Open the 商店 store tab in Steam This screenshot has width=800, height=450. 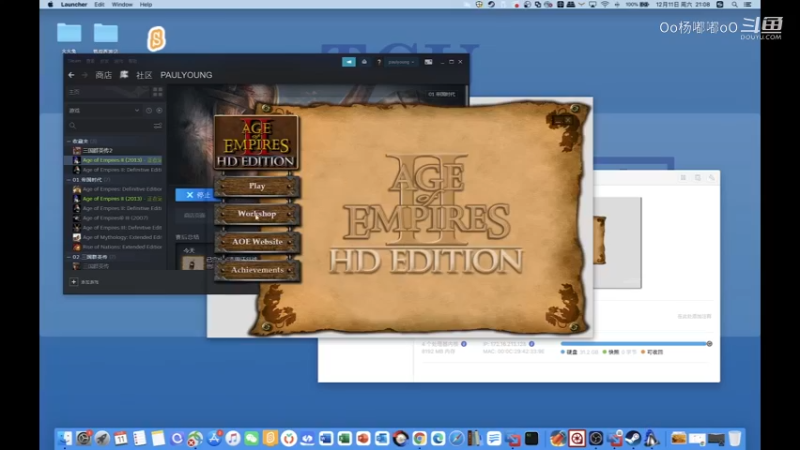coord(104,75)
